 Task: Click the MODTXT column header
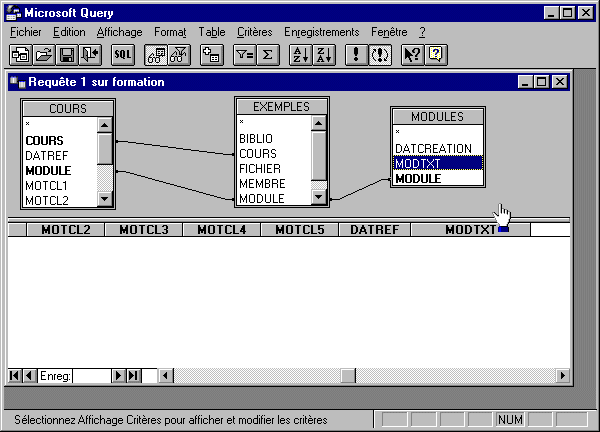(471, 230)
